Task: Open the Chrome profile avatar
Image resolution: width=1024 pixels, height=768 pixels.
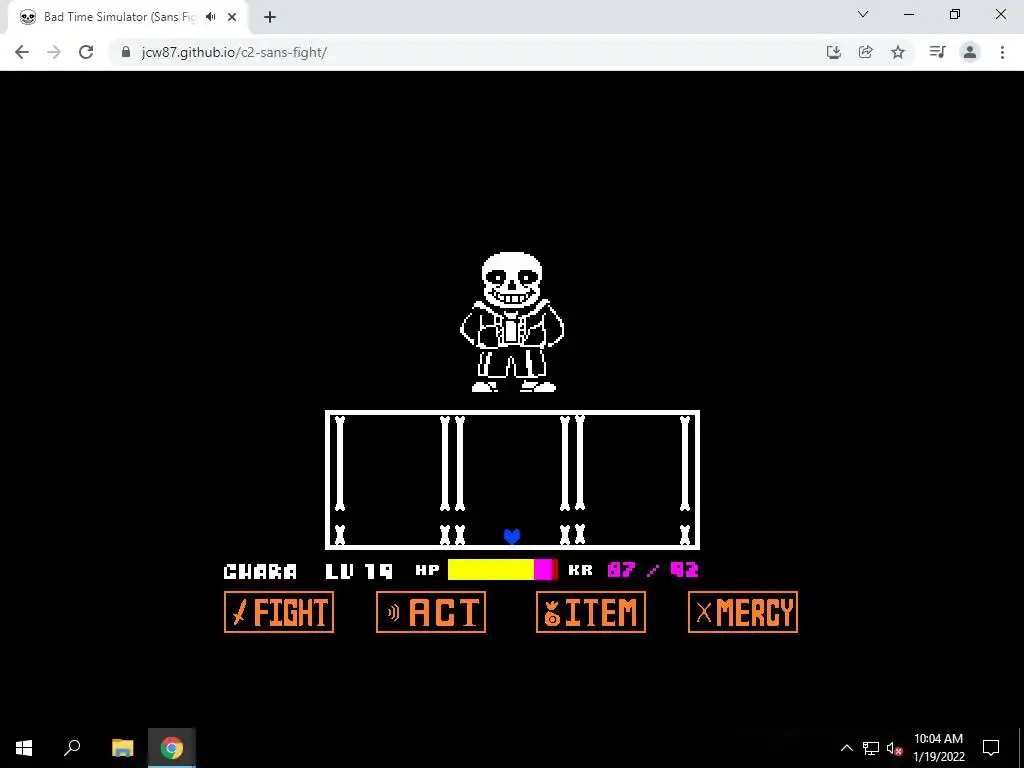Action: tap(970, 52)
